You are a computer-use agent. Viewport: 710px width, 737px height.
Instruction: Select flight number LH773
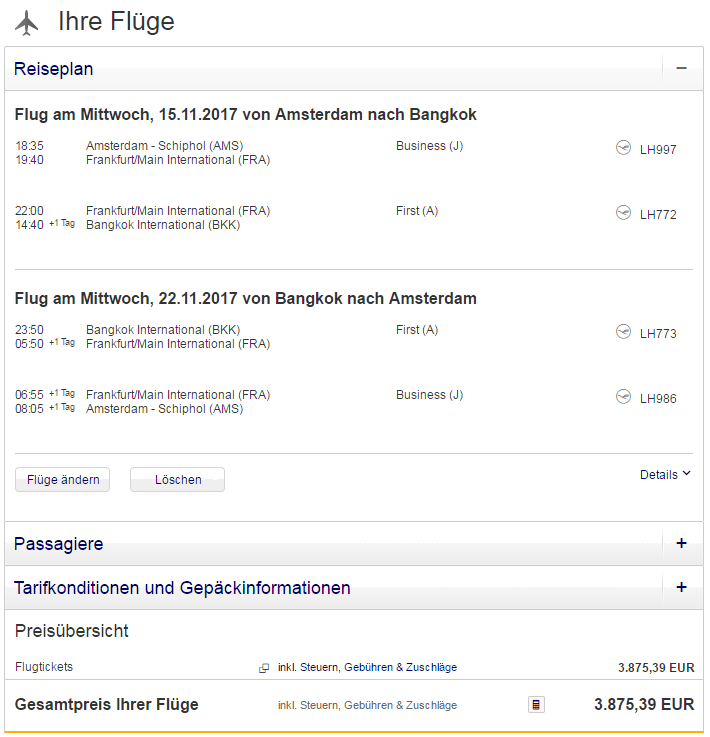coord(658,334)
